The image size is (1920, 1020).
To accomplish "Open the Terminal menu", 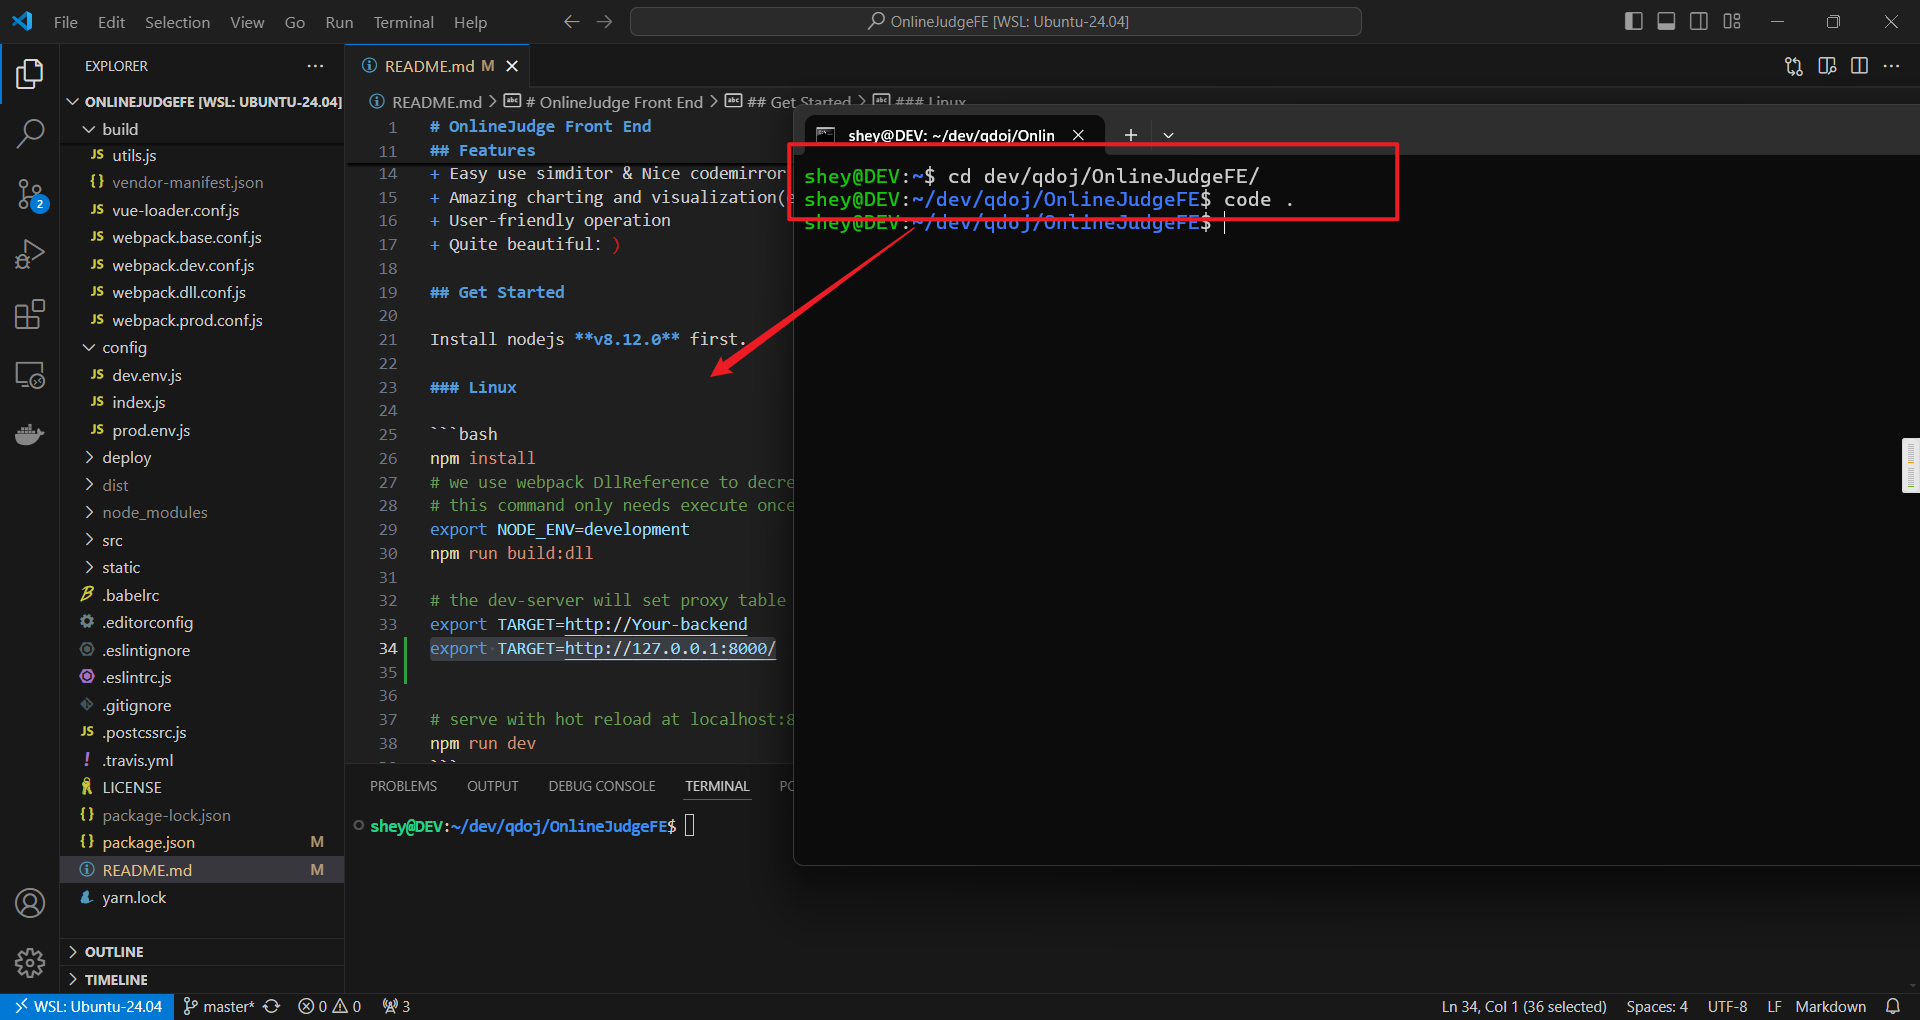I will click(x=403, y=22).
